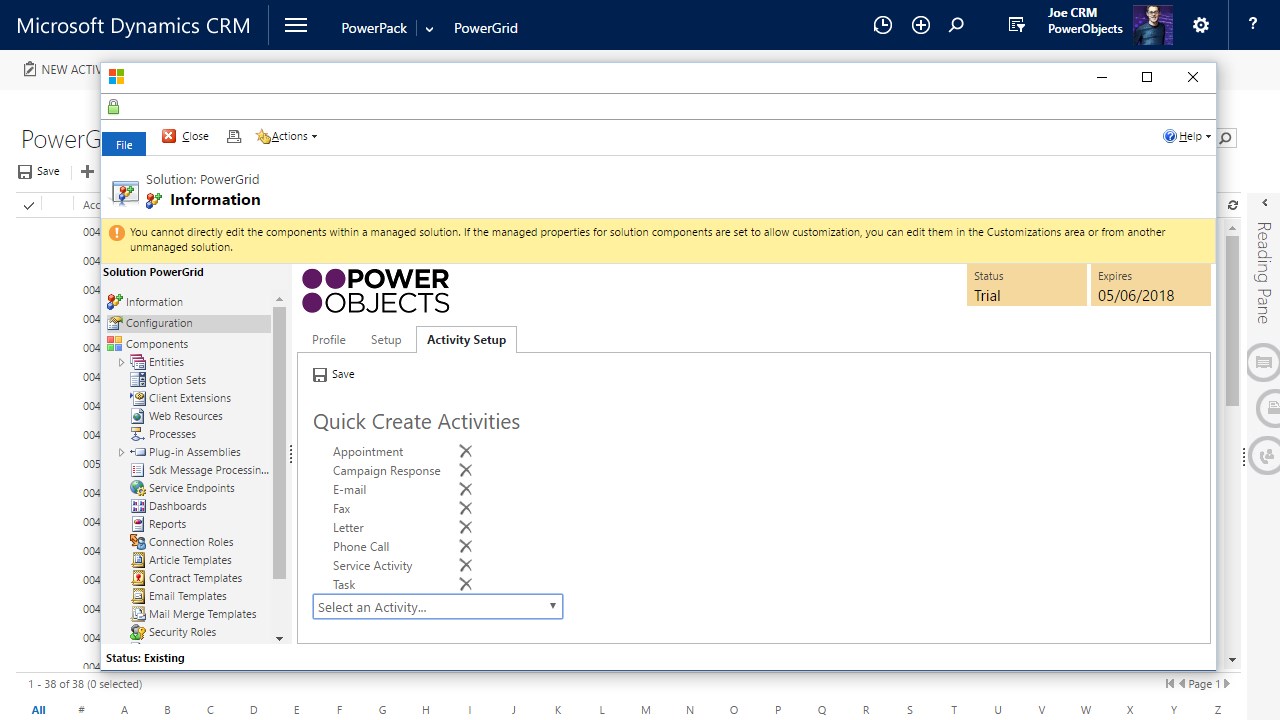The width and height of the screenshot is (1280, 720).
Task: Collapse the Reading Pane chevron
Action: [x=1264, y=203]
